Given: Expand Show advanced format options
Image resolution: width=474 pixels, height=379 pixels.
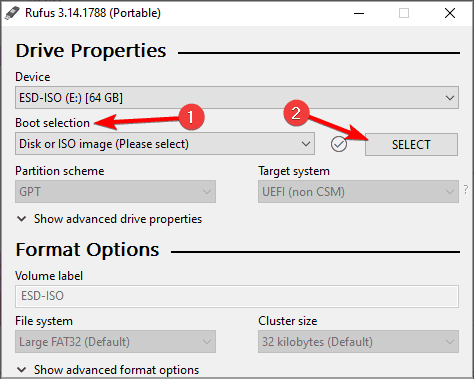Looking at the screenshot, I should click(108, 370).
